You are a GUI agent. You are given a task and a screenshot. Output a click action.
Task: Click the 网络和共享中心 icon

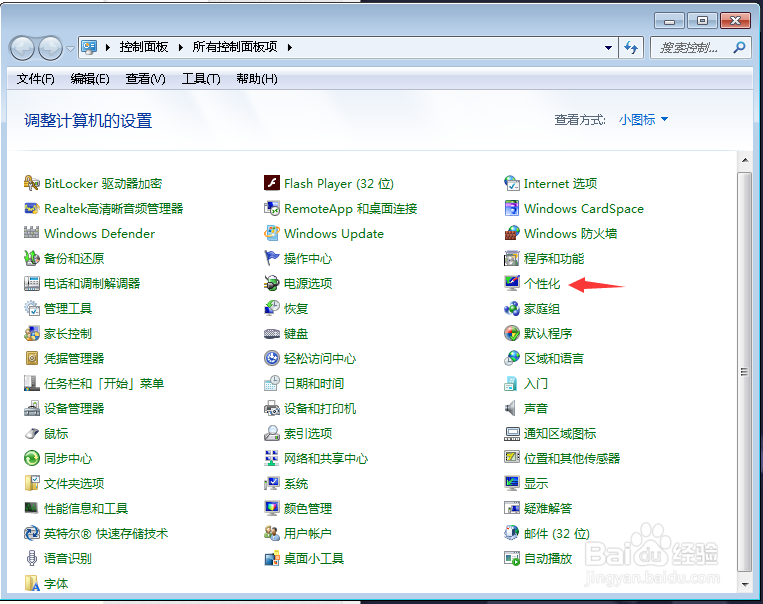click(272, 458)
